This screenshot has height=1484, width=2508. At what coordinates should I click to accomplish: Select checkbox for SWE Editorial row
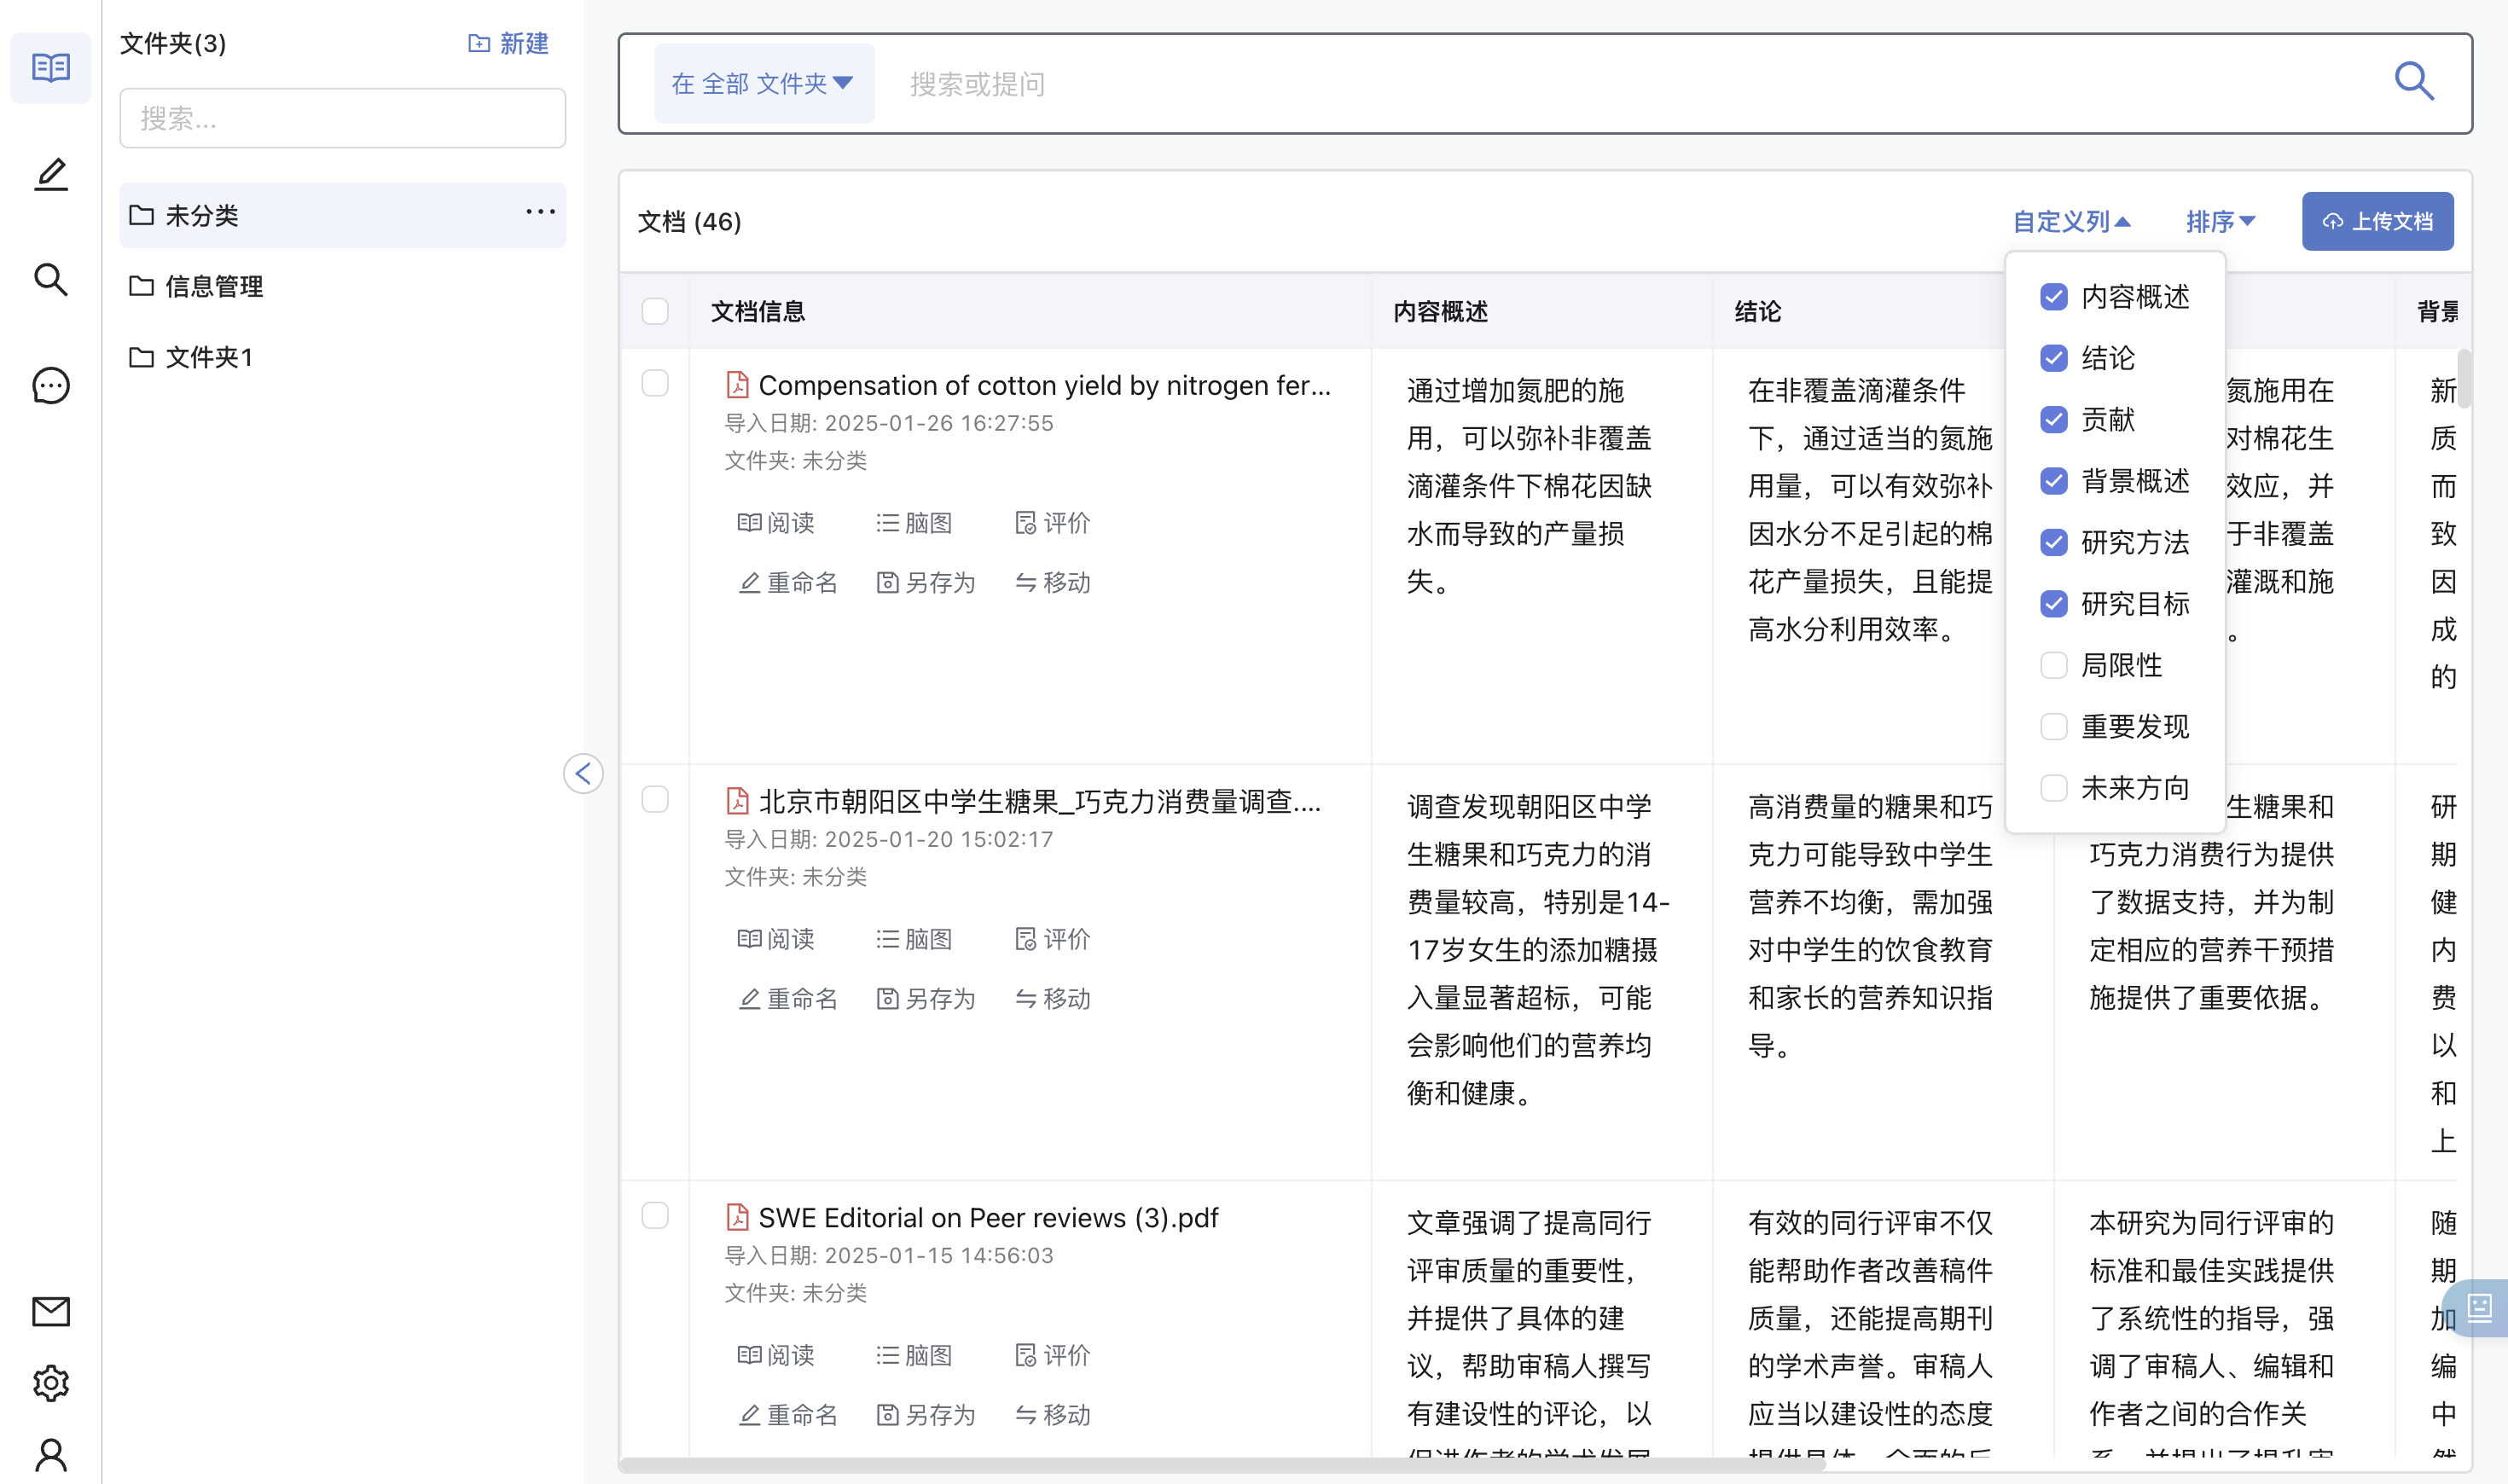(655, 1215)
